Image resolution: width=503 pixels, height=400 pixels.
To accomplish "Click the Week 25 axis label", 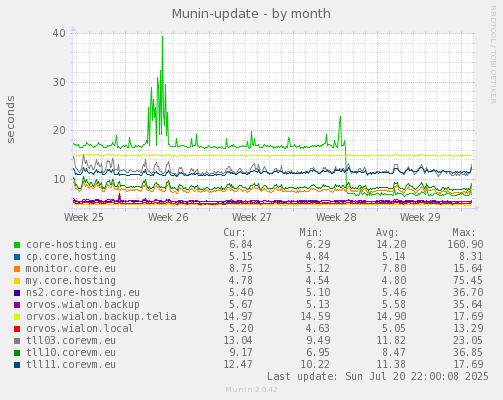I will [x=84, y=217].
